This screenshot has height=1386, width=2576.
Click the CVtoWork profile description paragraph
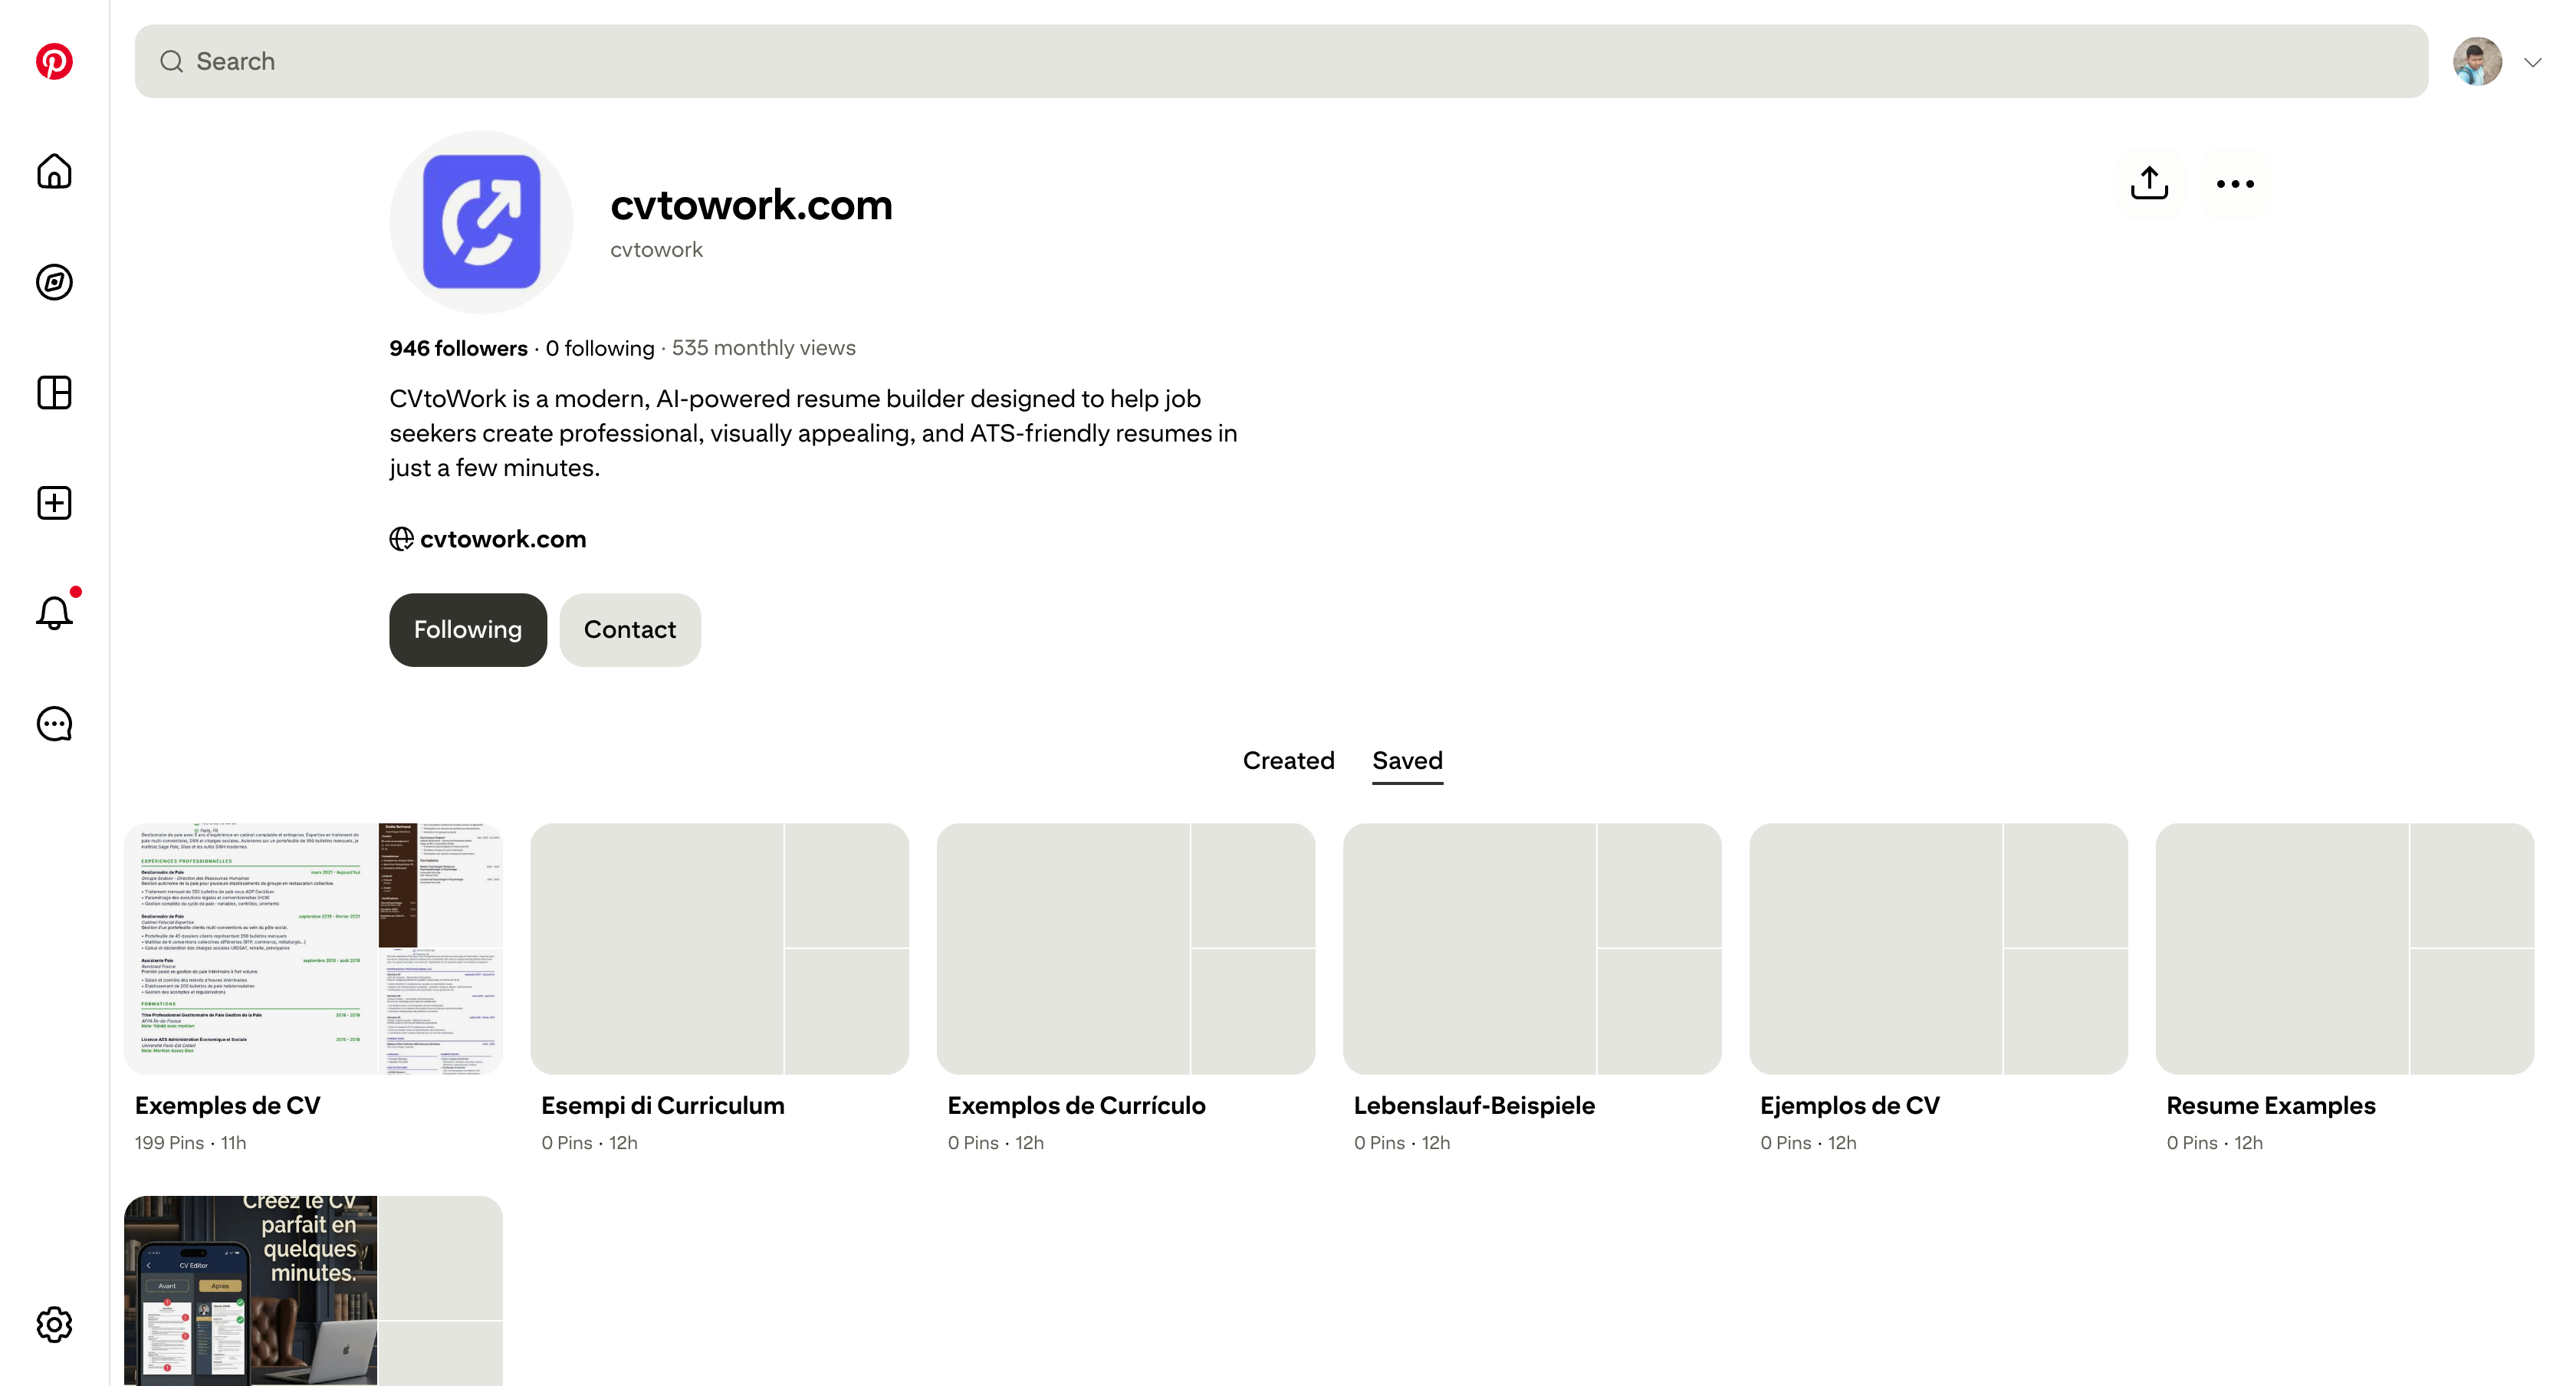(x=813, y=433)
